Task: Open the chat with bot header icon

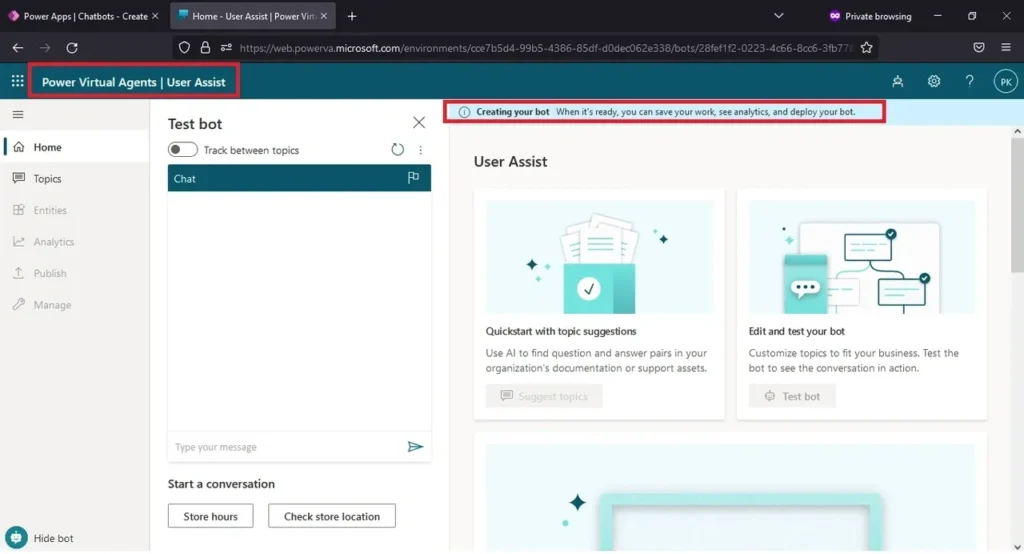Action: tap(898, 82)
